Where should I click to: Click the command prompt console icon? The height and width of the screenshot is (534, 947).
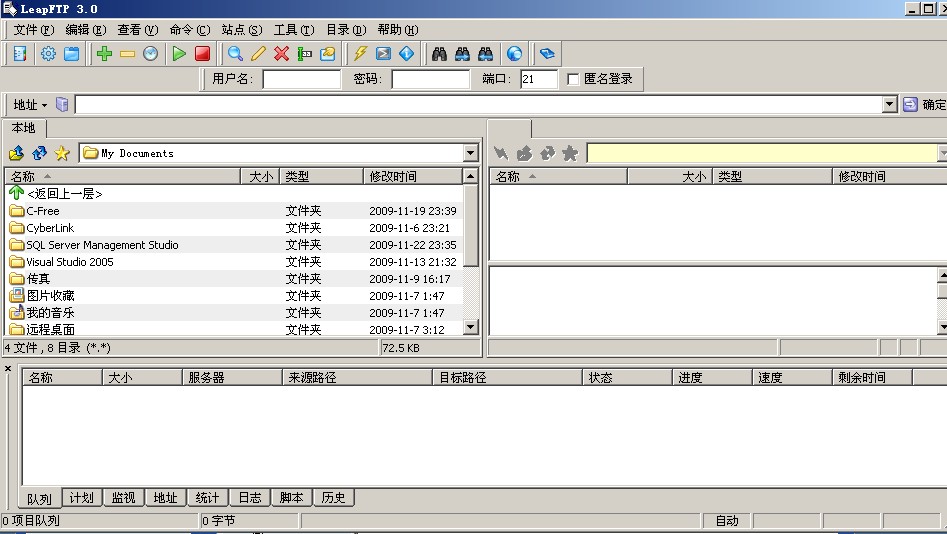[384, 54]
